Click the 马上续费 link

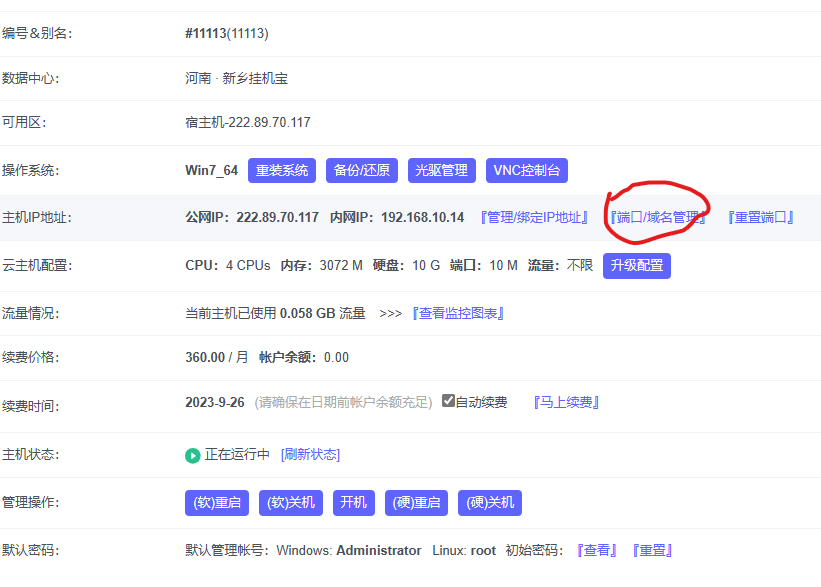[566, 402]
